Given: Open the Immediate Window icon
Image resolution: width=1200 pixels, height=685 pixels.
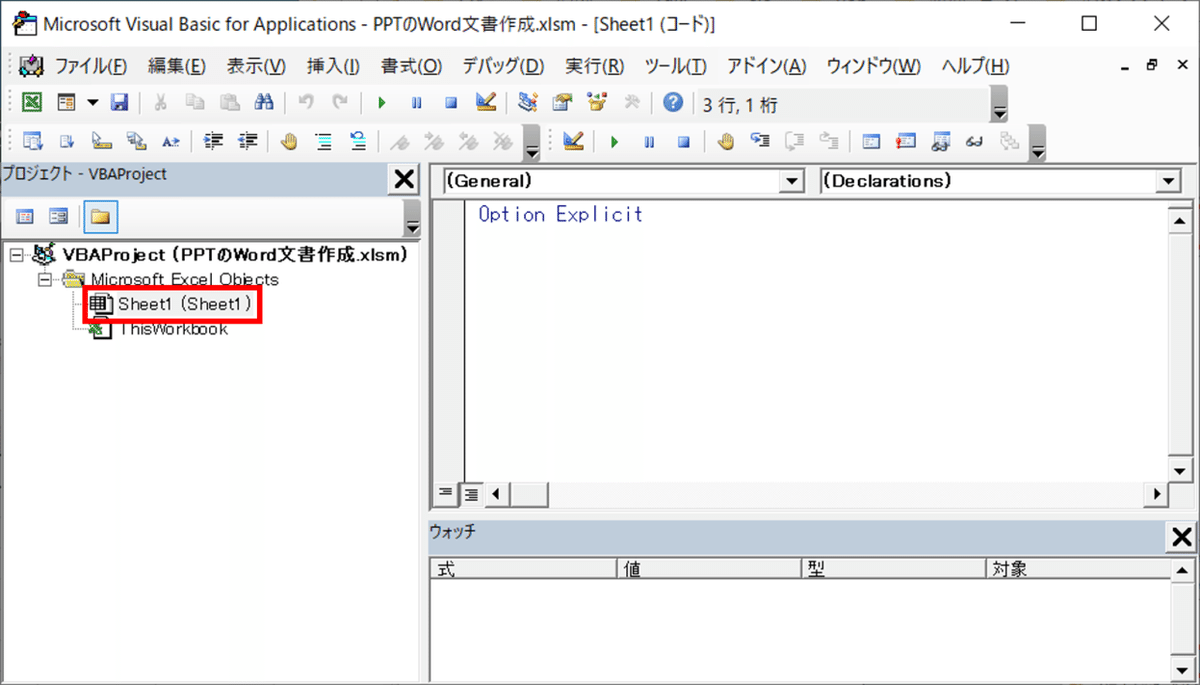Looking at the screenshot, I should coord(906,142).
